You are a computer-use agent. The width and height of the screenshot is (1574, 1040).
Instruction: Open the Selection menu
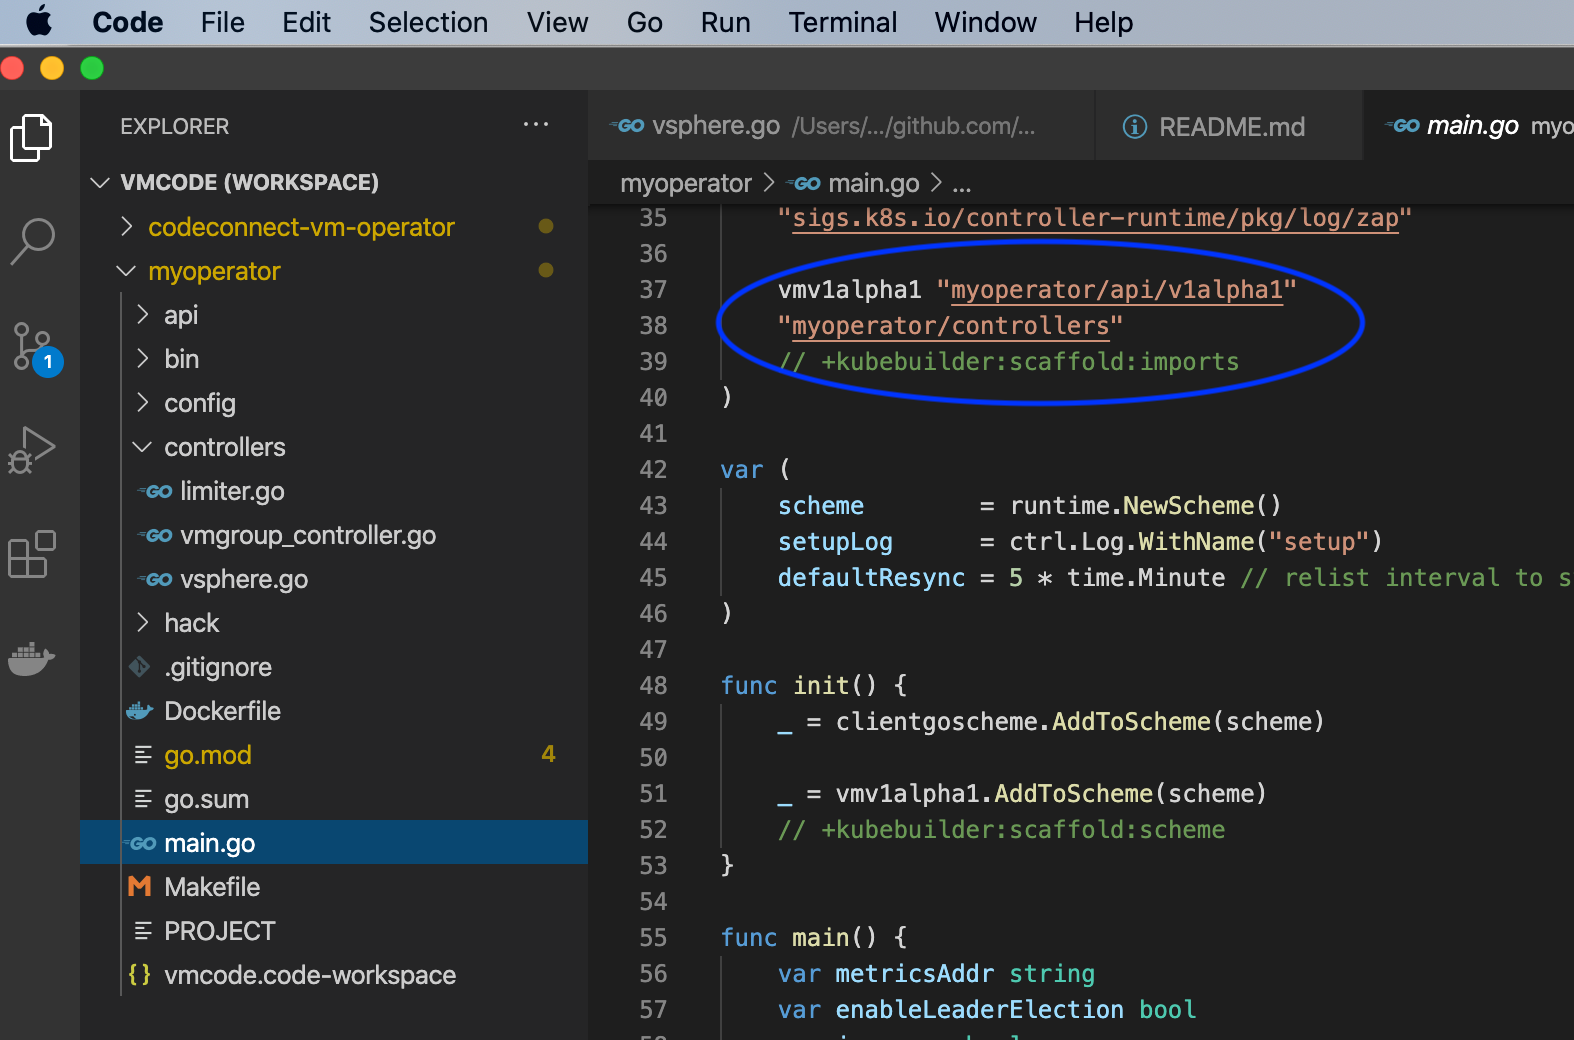coord(428,22)
